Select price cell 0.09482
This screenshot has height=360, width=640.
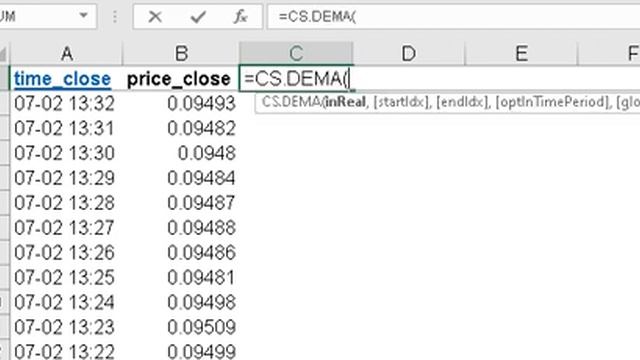point(181,129)
